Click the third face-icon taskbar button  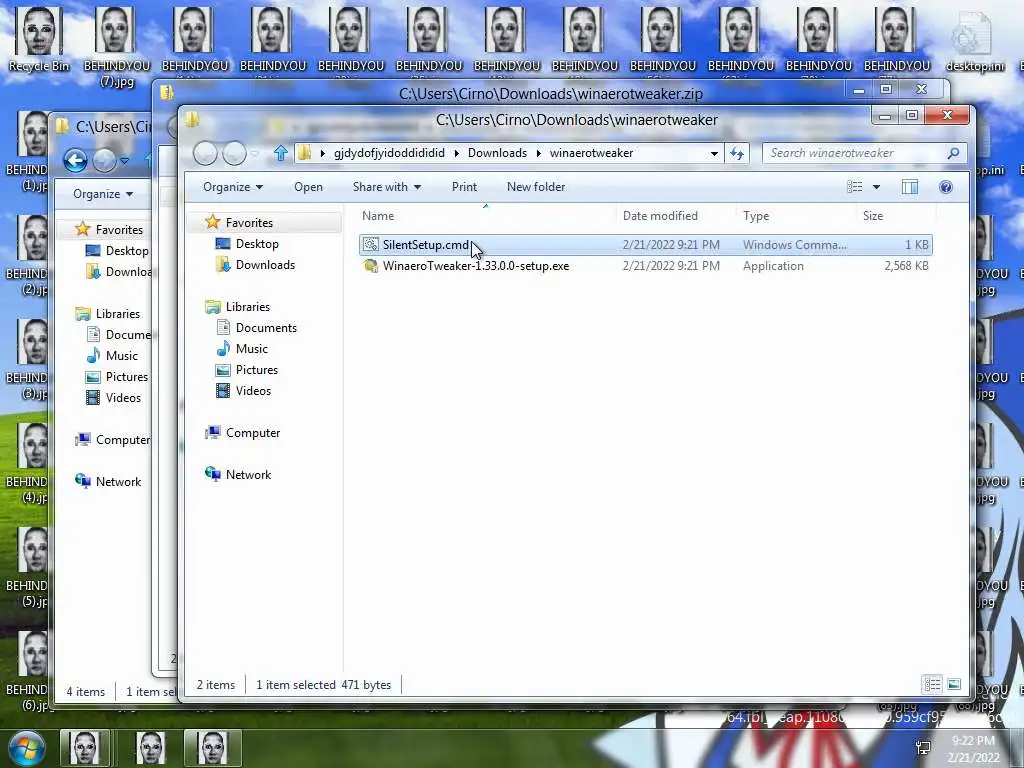coord(213,748)
